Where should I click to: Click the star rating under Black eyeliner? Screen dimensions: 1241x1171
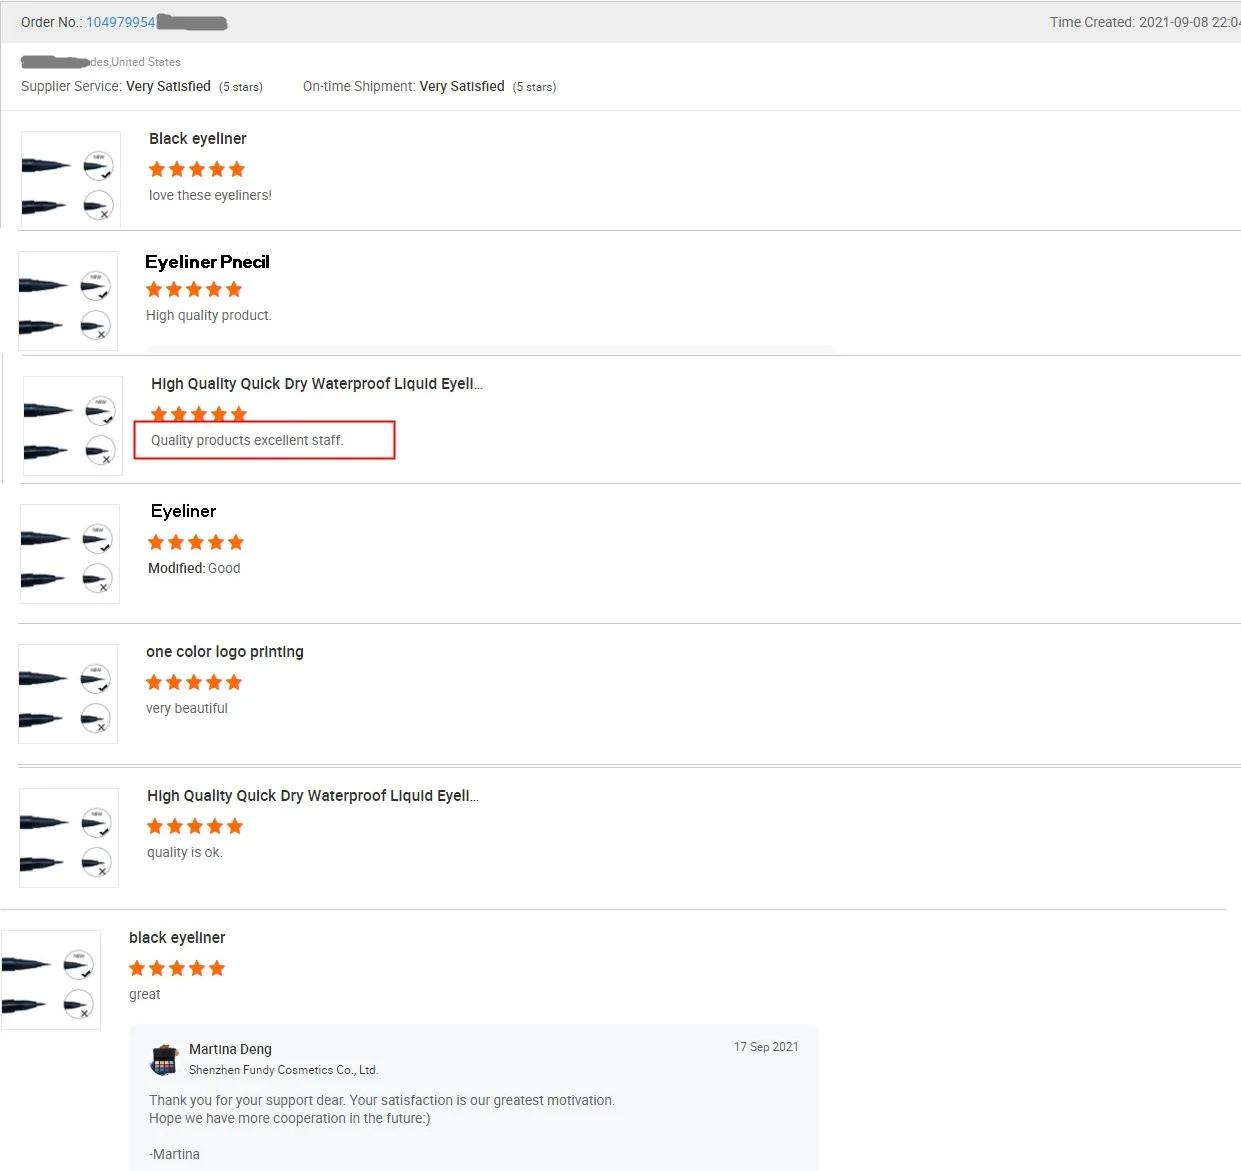coord(197,169)
